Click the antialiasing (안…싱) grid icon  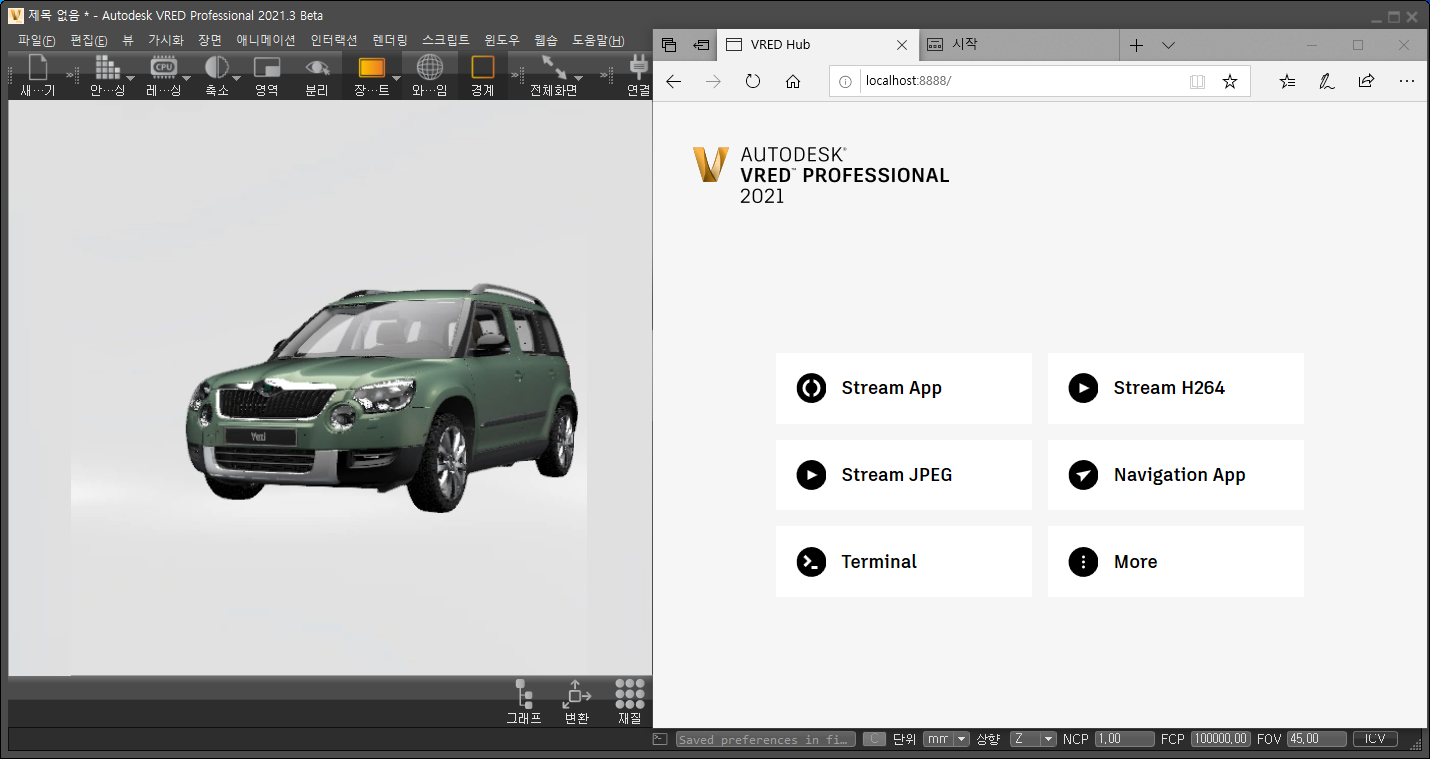[107, 68]
